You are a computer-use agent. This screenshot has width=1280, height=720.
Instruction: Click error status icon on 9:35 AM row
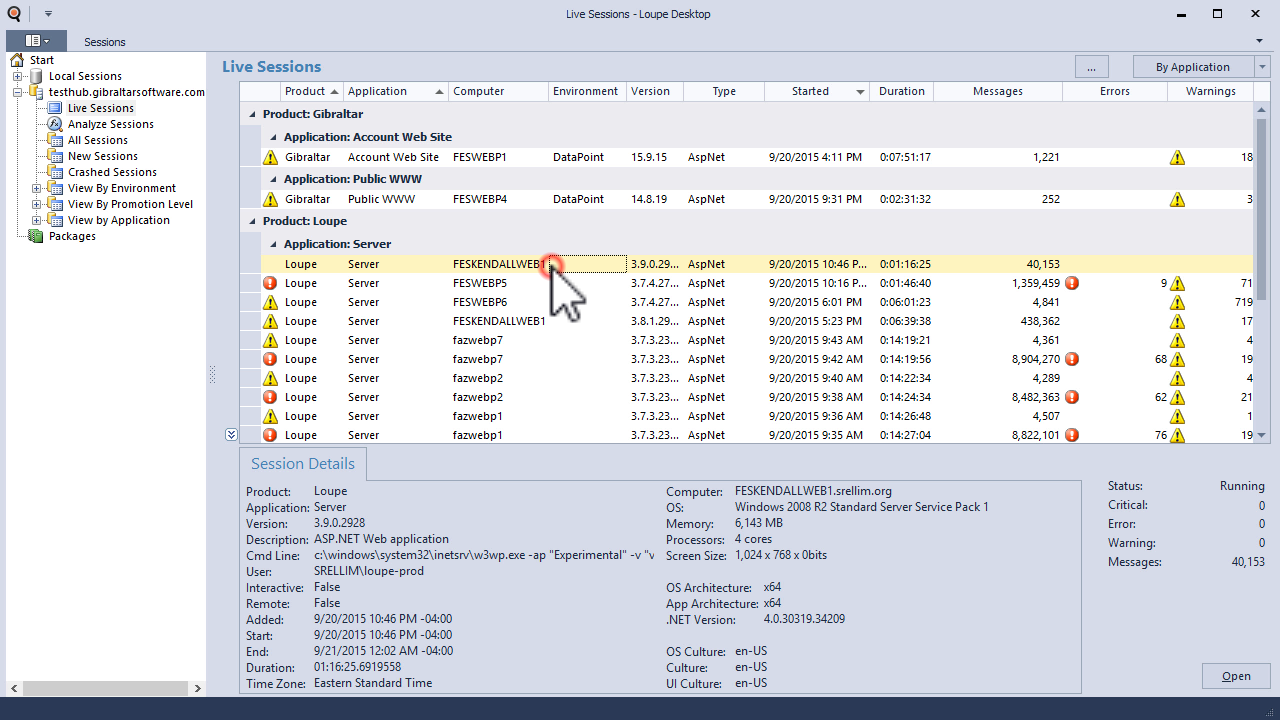270,435
